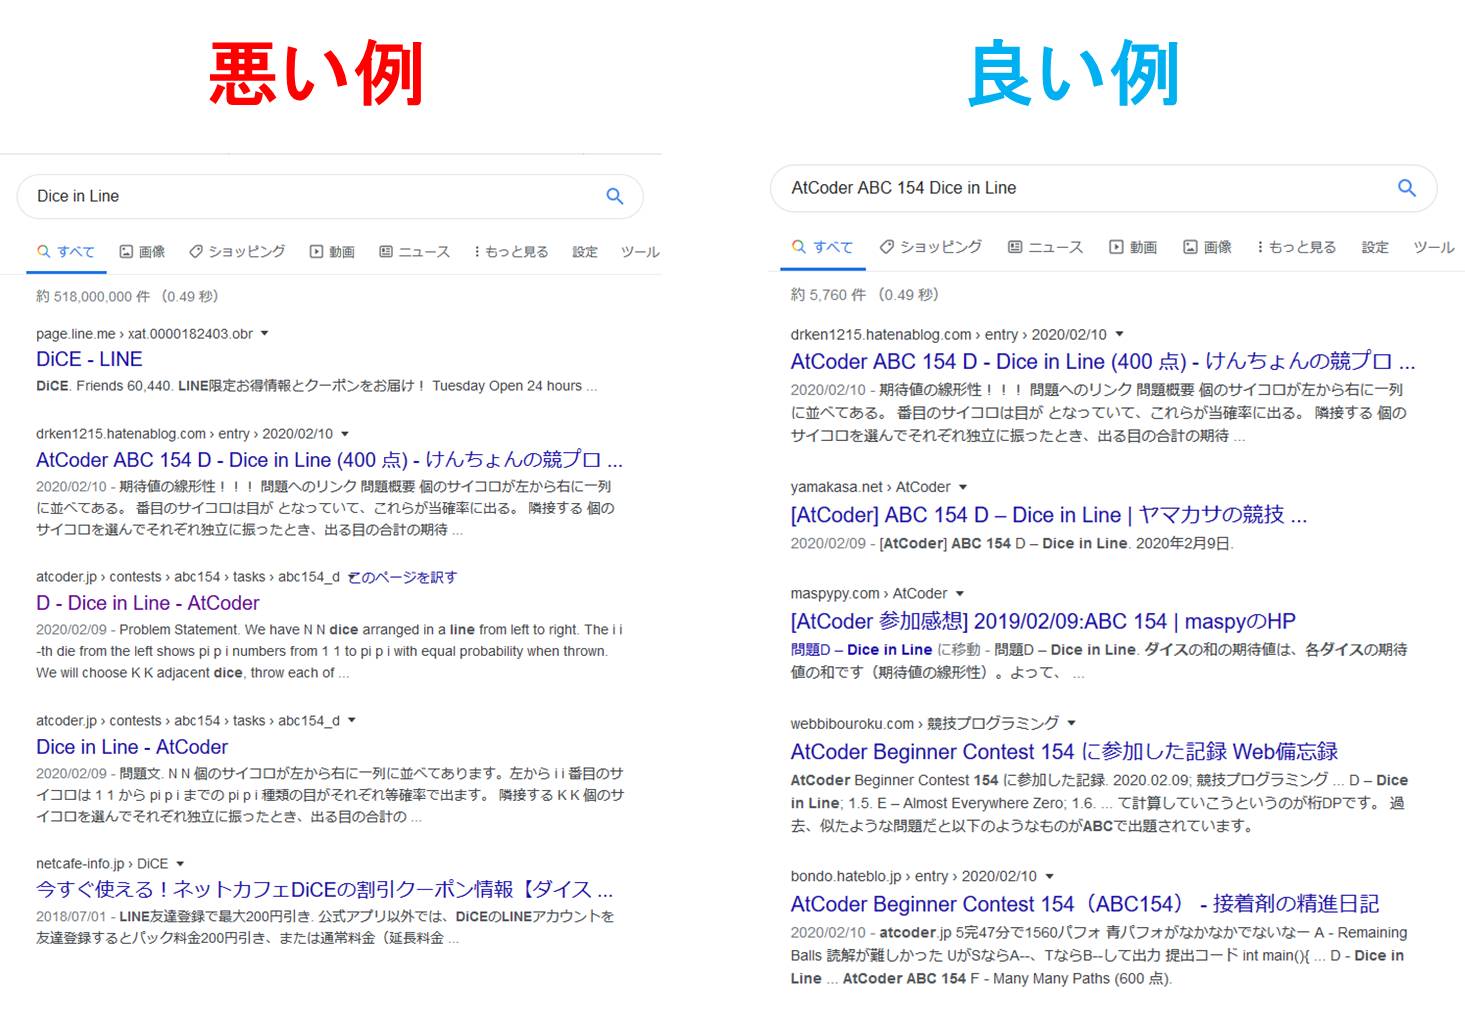Expand the dropdown arrow next to page.line.me result

click(x=264, y=334)
